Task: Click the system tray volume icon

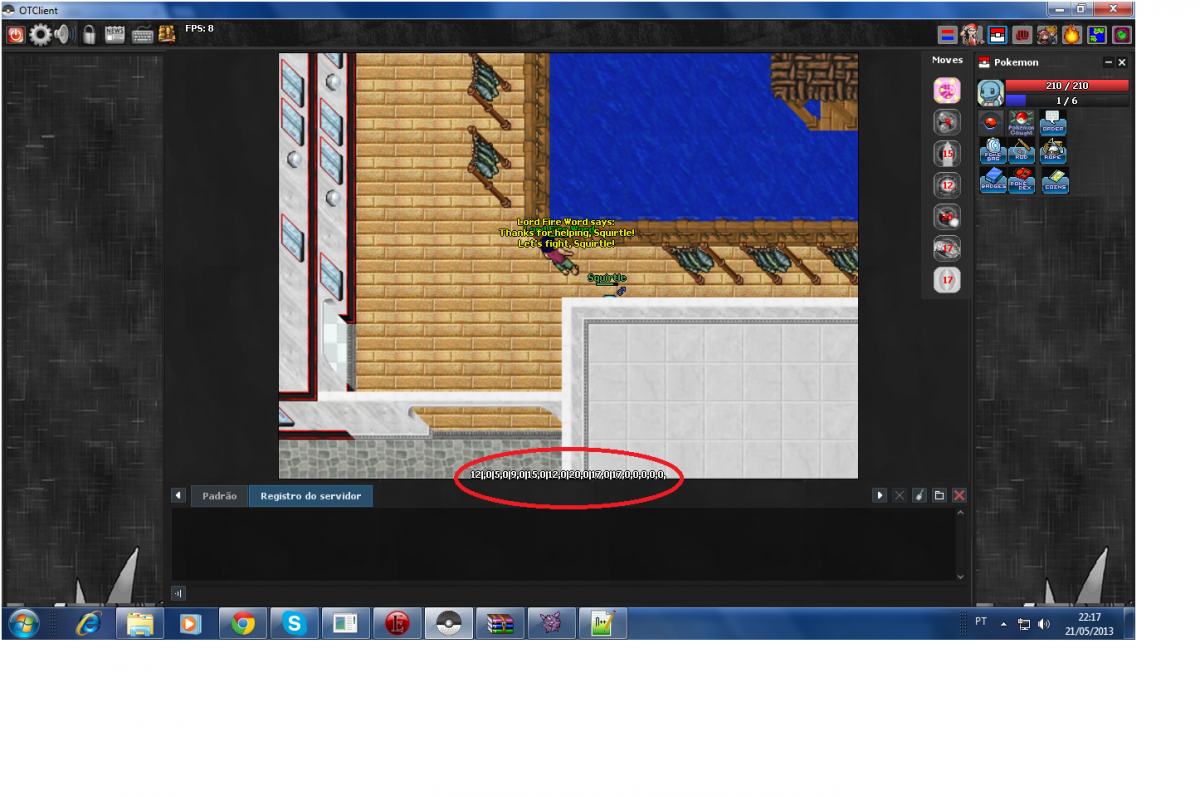Action: pyautogui.click(x=1045, y=624)
